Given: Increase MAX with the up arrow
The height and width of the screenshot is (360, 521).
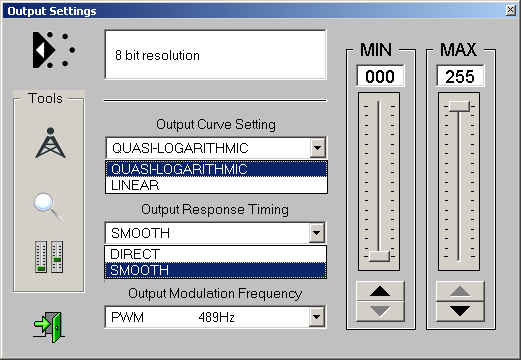Looking at the screenshot, I should pos(460,291).
